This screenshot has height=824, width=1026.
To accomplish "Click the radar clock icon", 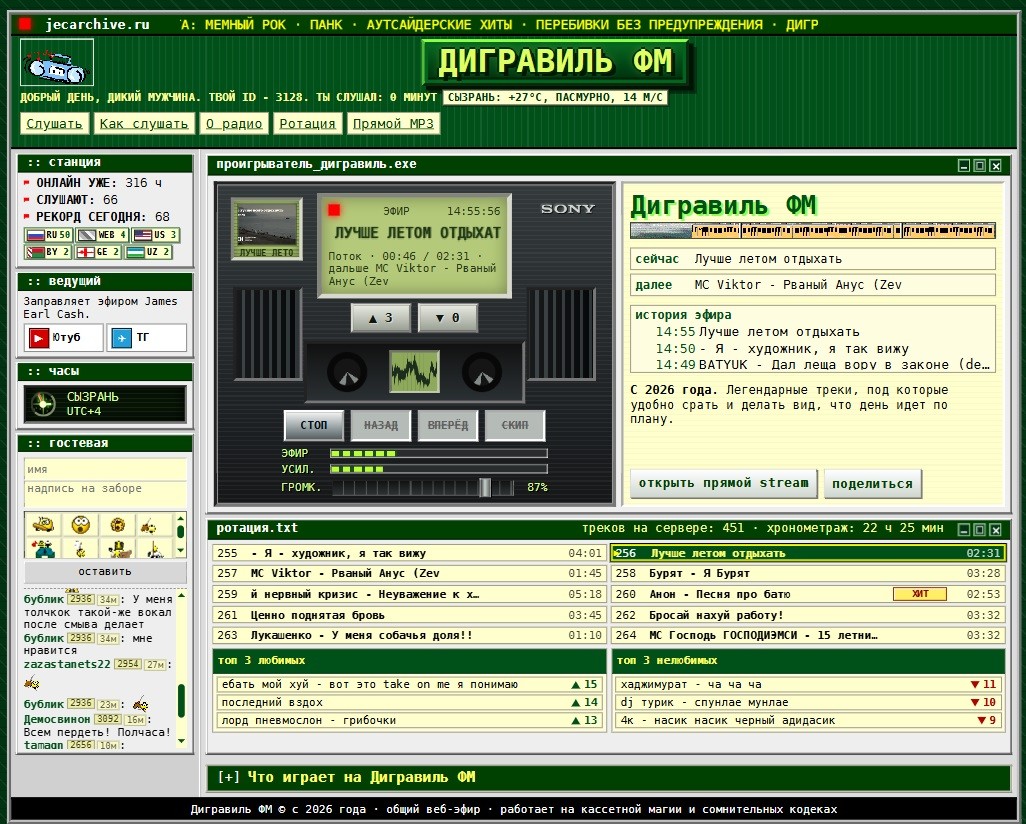I will coord(43,404).
